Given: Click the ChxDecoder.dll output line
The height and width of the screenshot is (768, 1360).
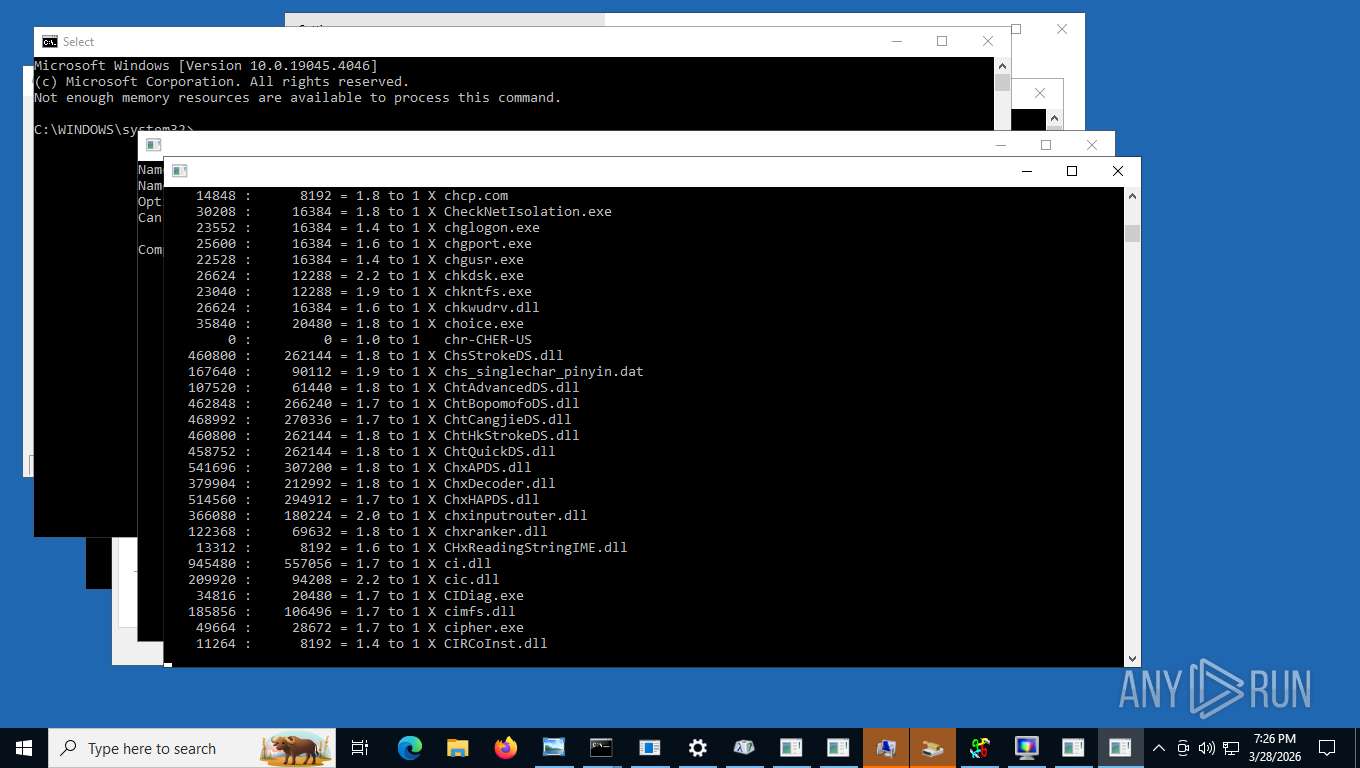Looking at the screenshot, I should [x=371, y=483].
